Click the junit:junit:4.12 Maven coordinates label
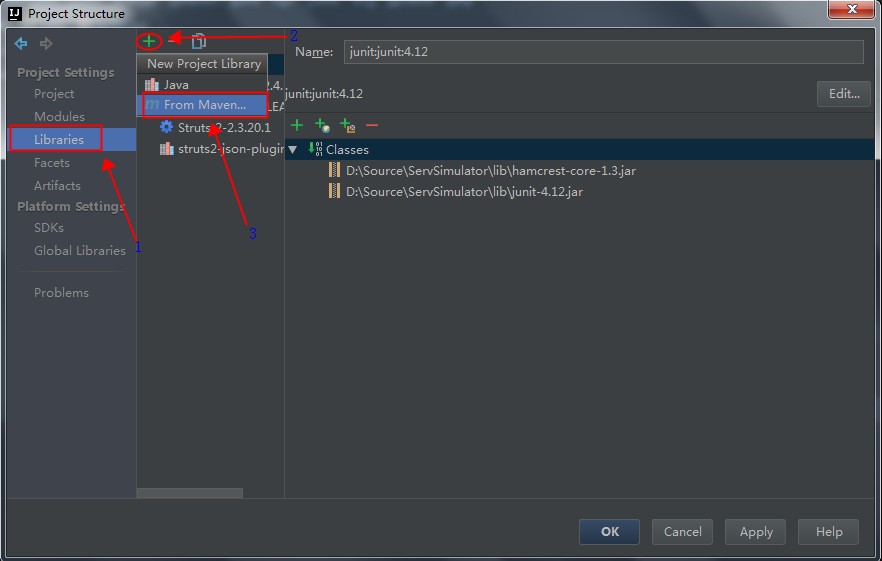The image size is (882, 561). tap(324, 93)
